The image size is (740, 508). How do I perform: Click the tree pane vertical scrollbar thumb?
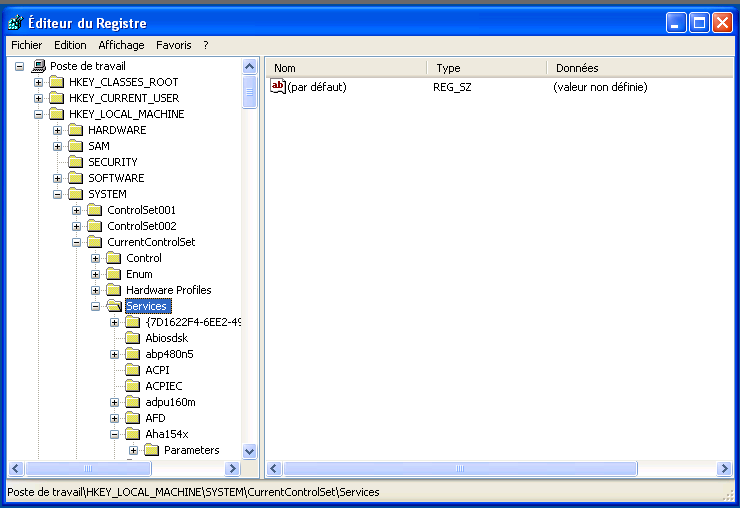point(250,93)
